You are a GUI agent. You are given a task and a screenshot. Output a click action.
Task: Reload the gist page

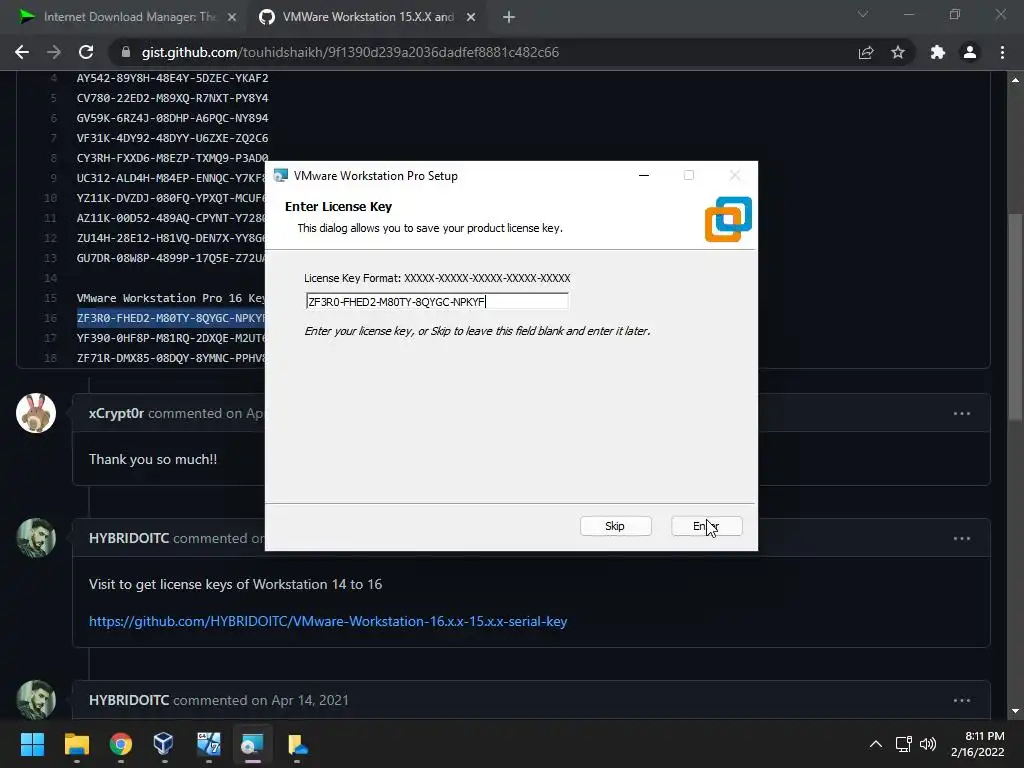[86, 52]
